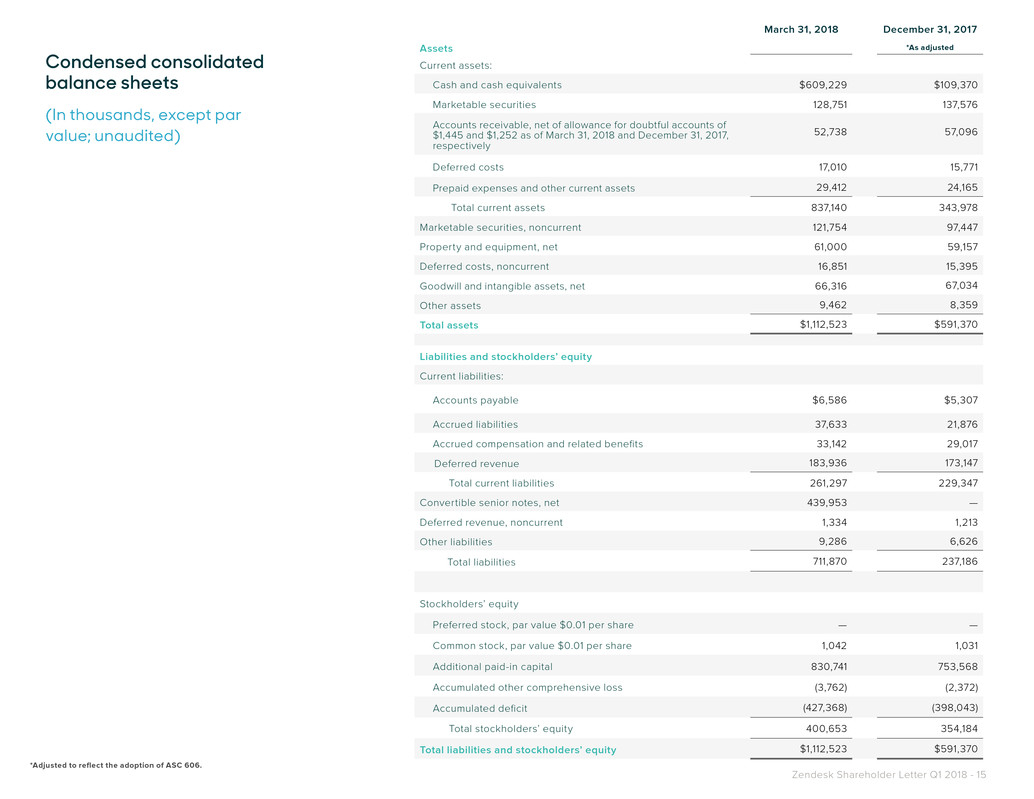Image resolution: width=1034 pixels, height=799 pixels.
Task: Select the "Accounts payable" row label
Action: tap(475, 400)
